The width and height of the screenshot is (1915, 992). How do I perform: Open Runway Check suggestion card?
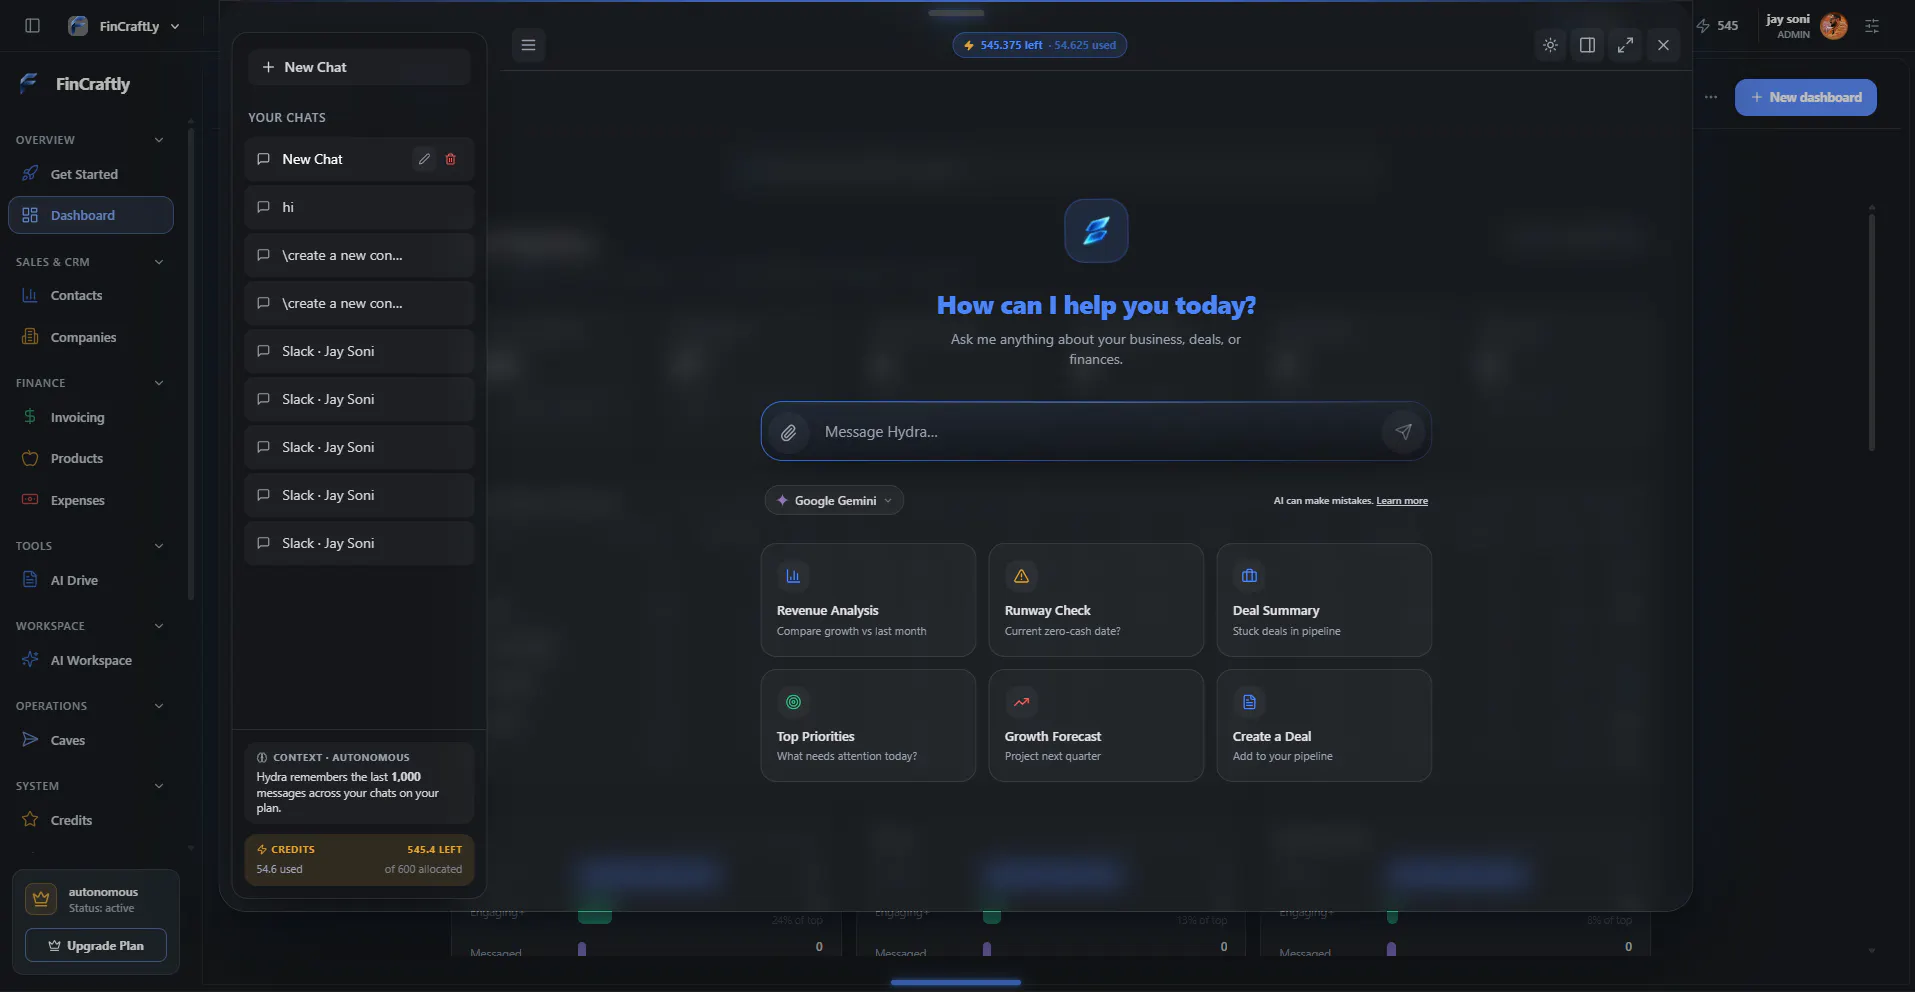point(1096,600)
